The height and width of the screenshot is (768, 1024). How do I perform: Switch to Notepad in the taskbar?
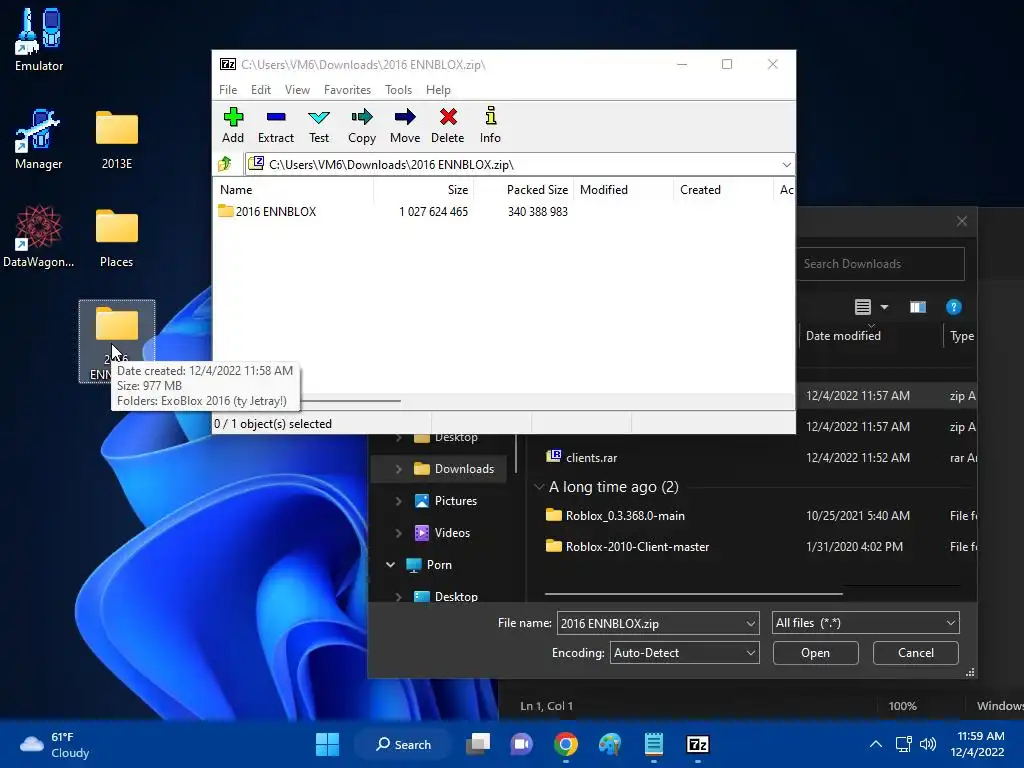[654, 744]
